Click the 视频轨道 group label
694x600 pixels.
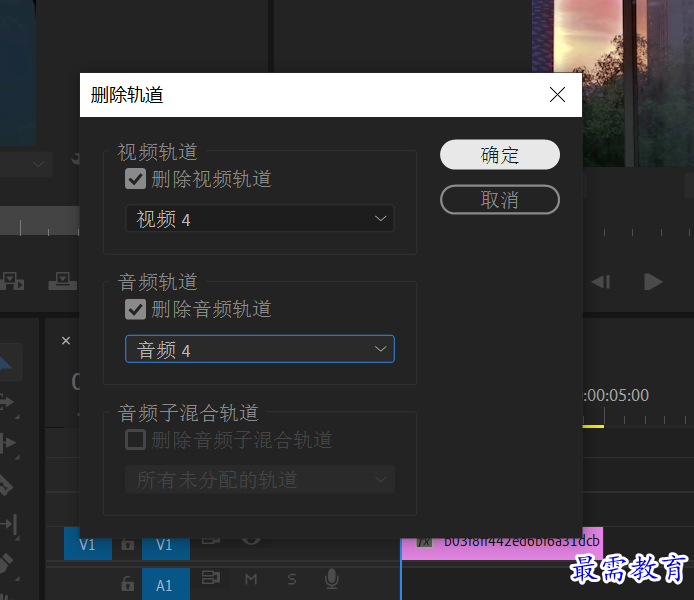[x=158, y=152]
